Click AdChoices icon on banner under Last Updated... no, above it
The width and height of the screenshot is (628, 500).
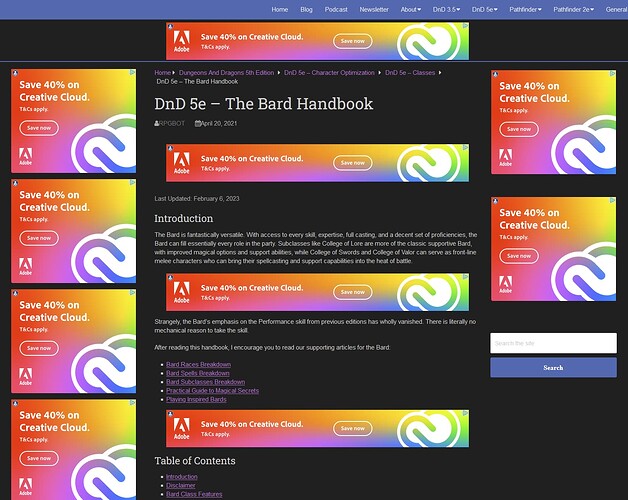pyautogui.click(x=466, y=147)
